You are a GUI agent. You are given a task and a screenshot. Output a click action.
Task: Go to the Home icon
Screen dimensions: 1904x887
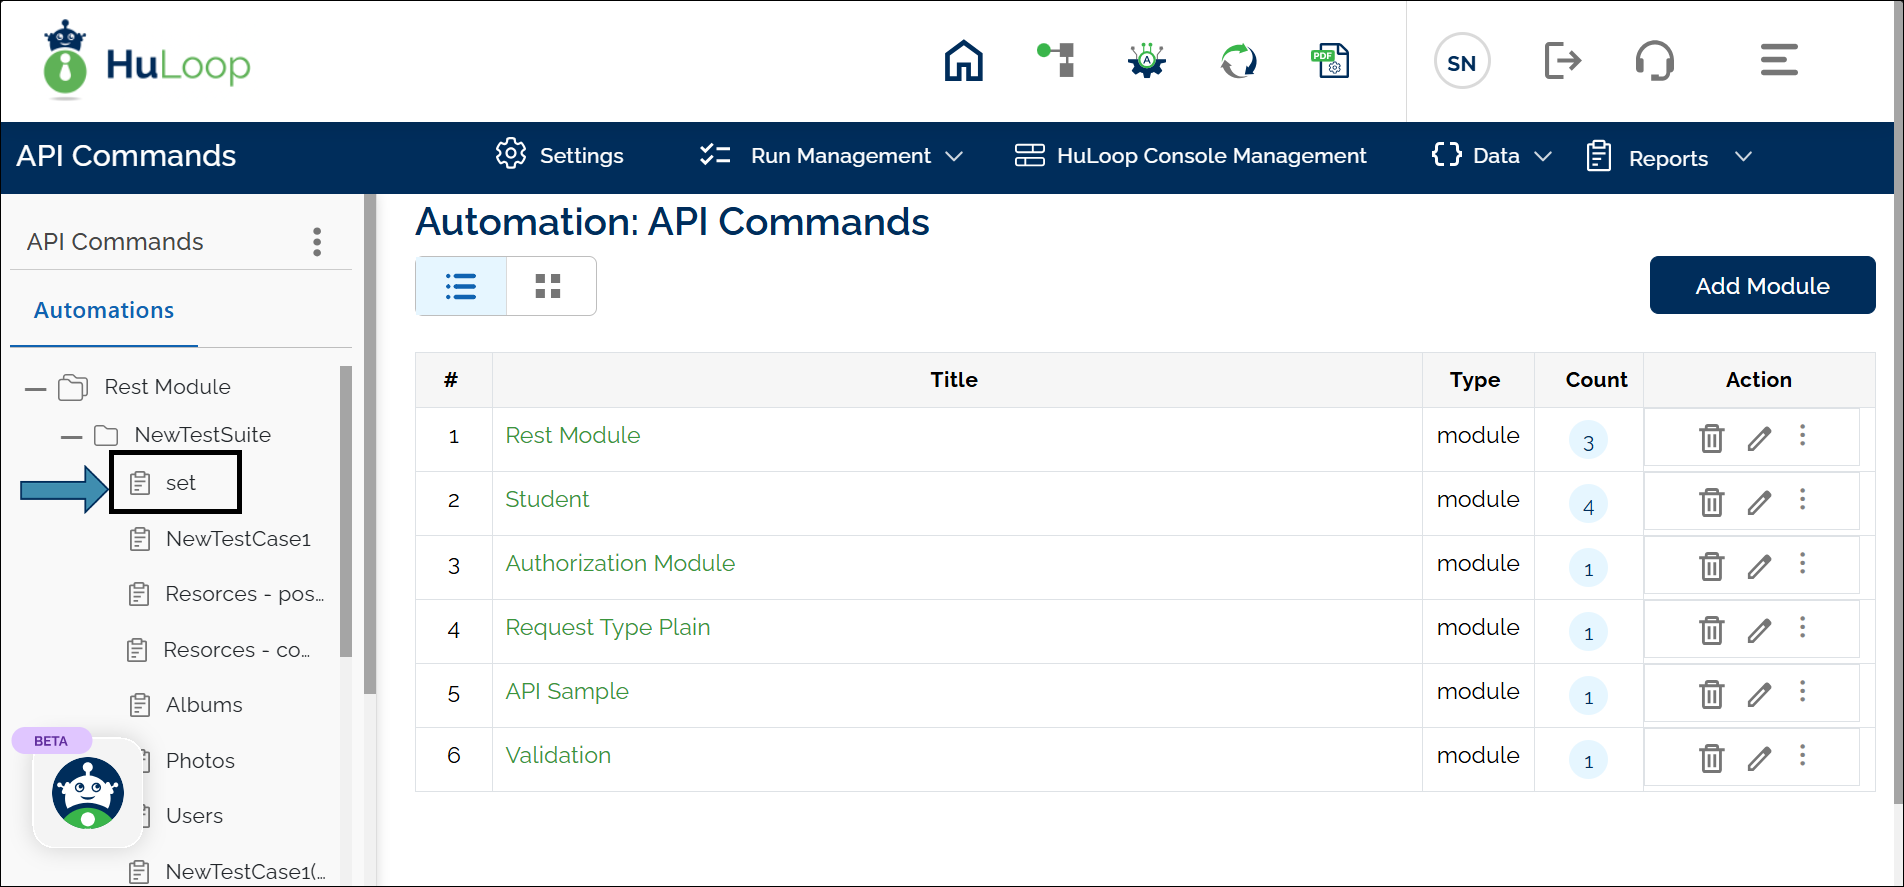coord(963,61)
